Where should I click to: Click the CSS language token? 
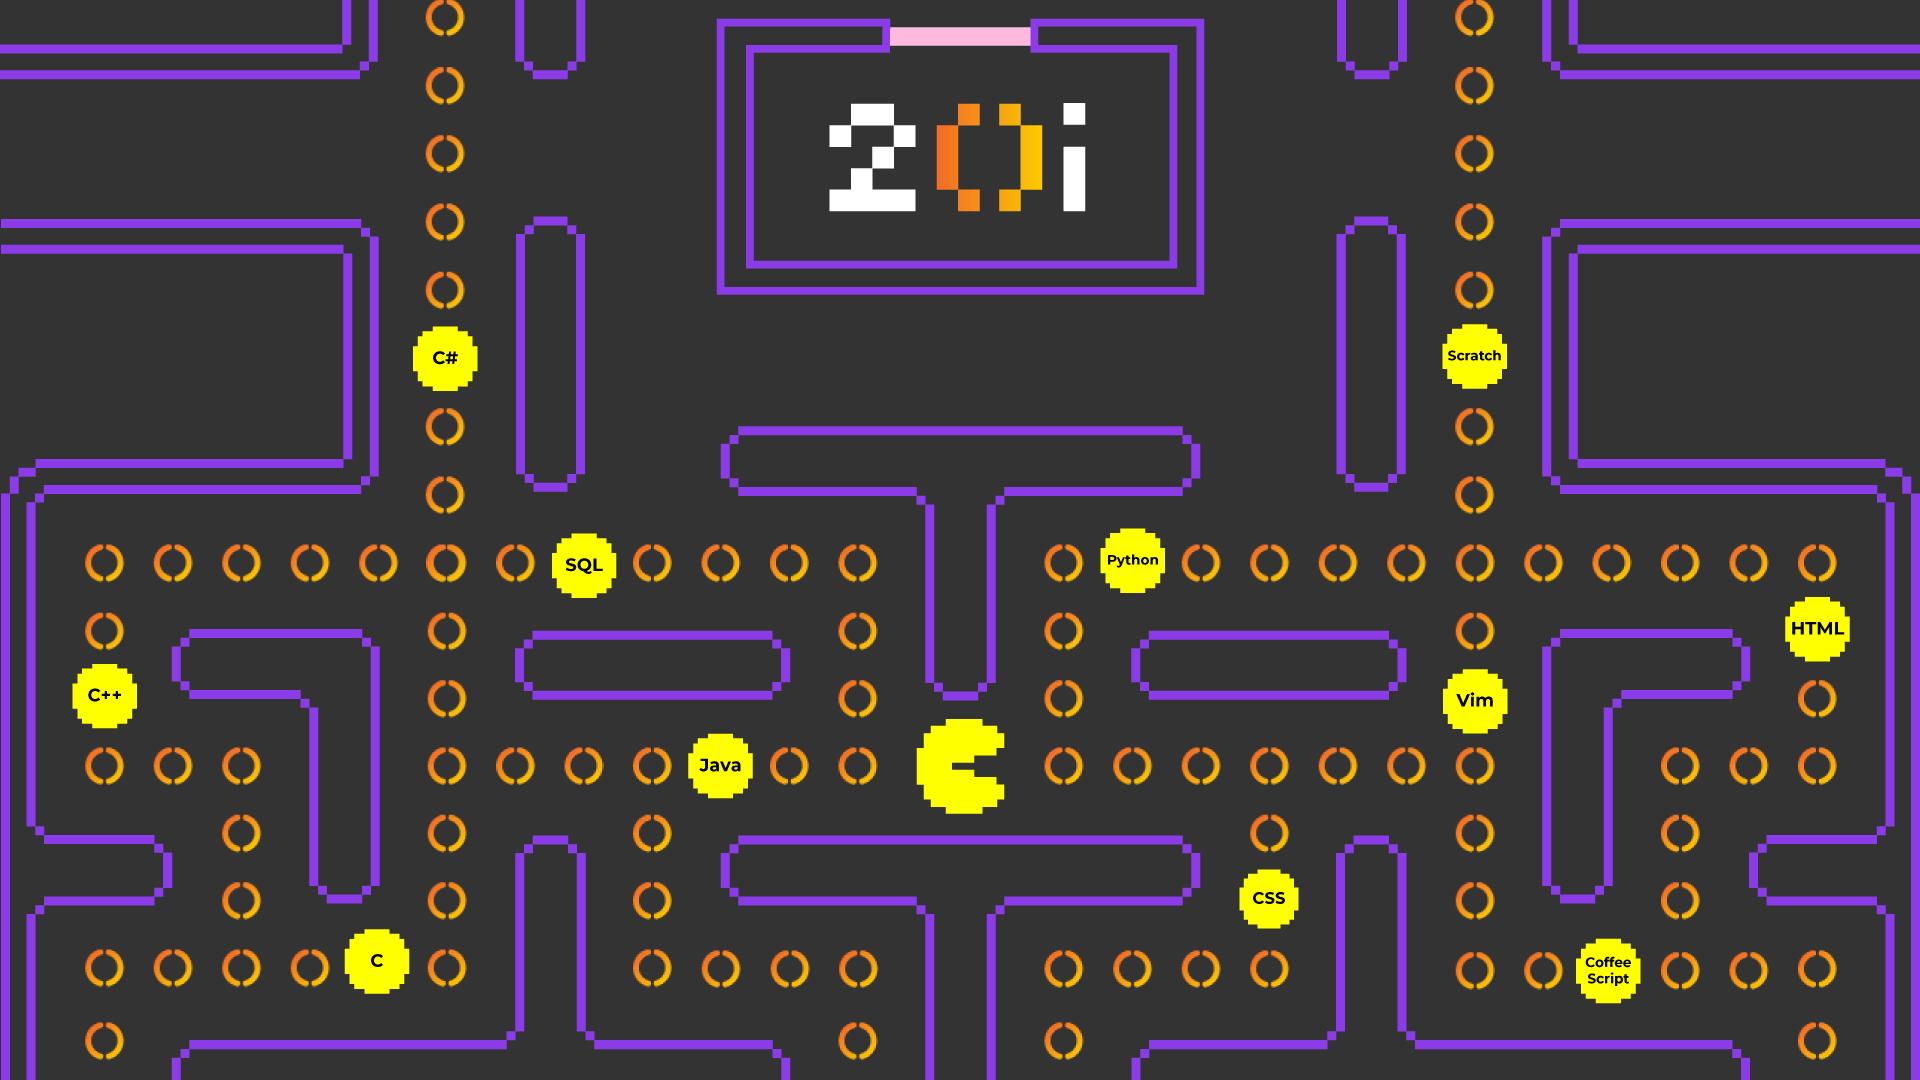tap(1266, 897)
